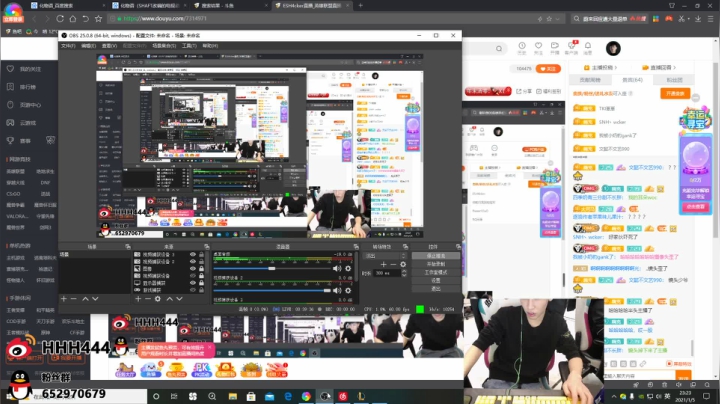Open OBS View menu

[109, 46]
